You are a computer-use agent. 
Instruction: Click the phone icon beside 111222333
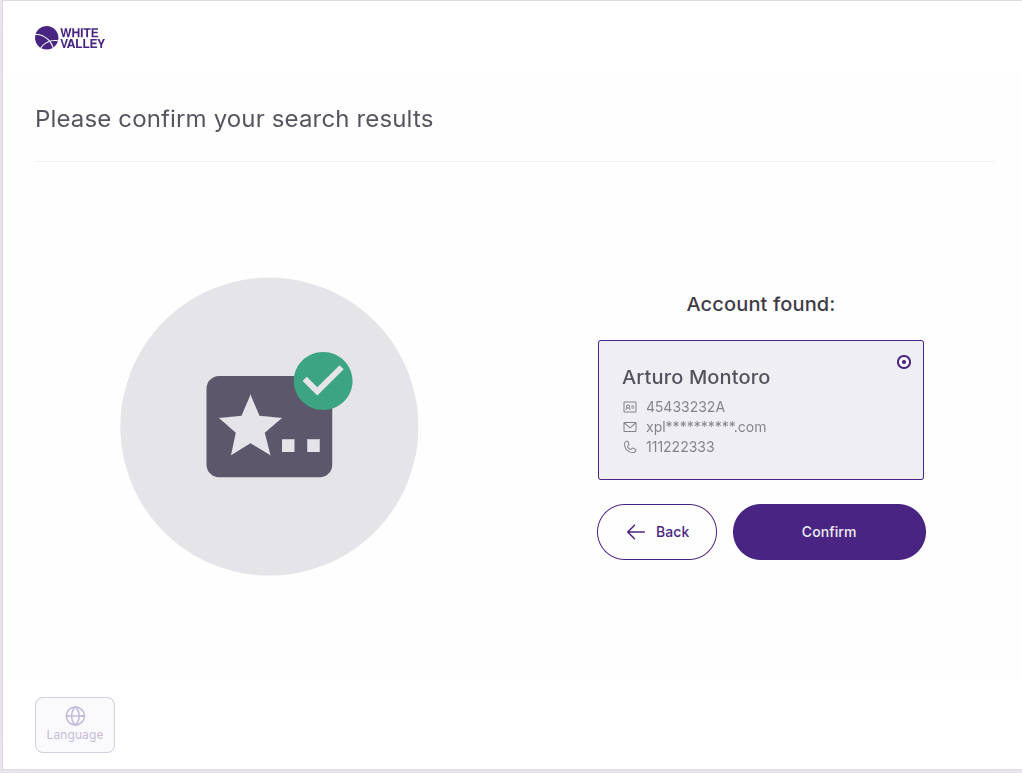[x=630, y=447]
